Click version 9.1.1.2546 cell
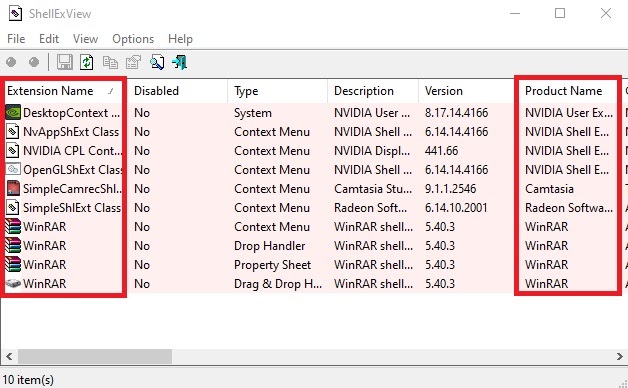The image size is (628, 388). pos(451,189)
